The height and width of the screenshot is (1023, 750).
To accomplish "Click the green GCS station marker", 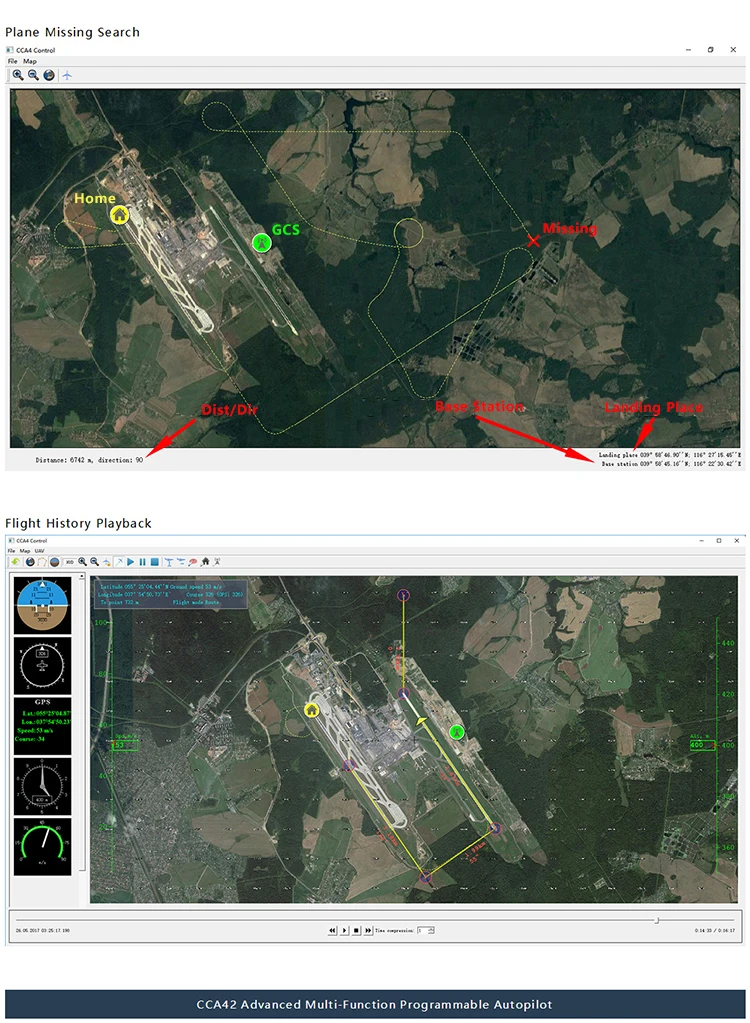I will pyautogui.click(x=262, y=243).
